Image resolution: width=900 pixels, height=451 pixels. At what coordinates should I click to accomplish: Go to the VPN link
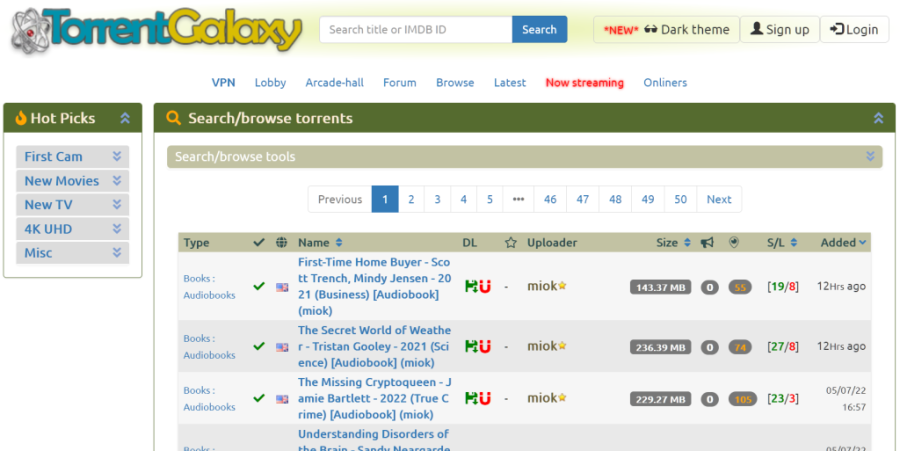(223, 83)
